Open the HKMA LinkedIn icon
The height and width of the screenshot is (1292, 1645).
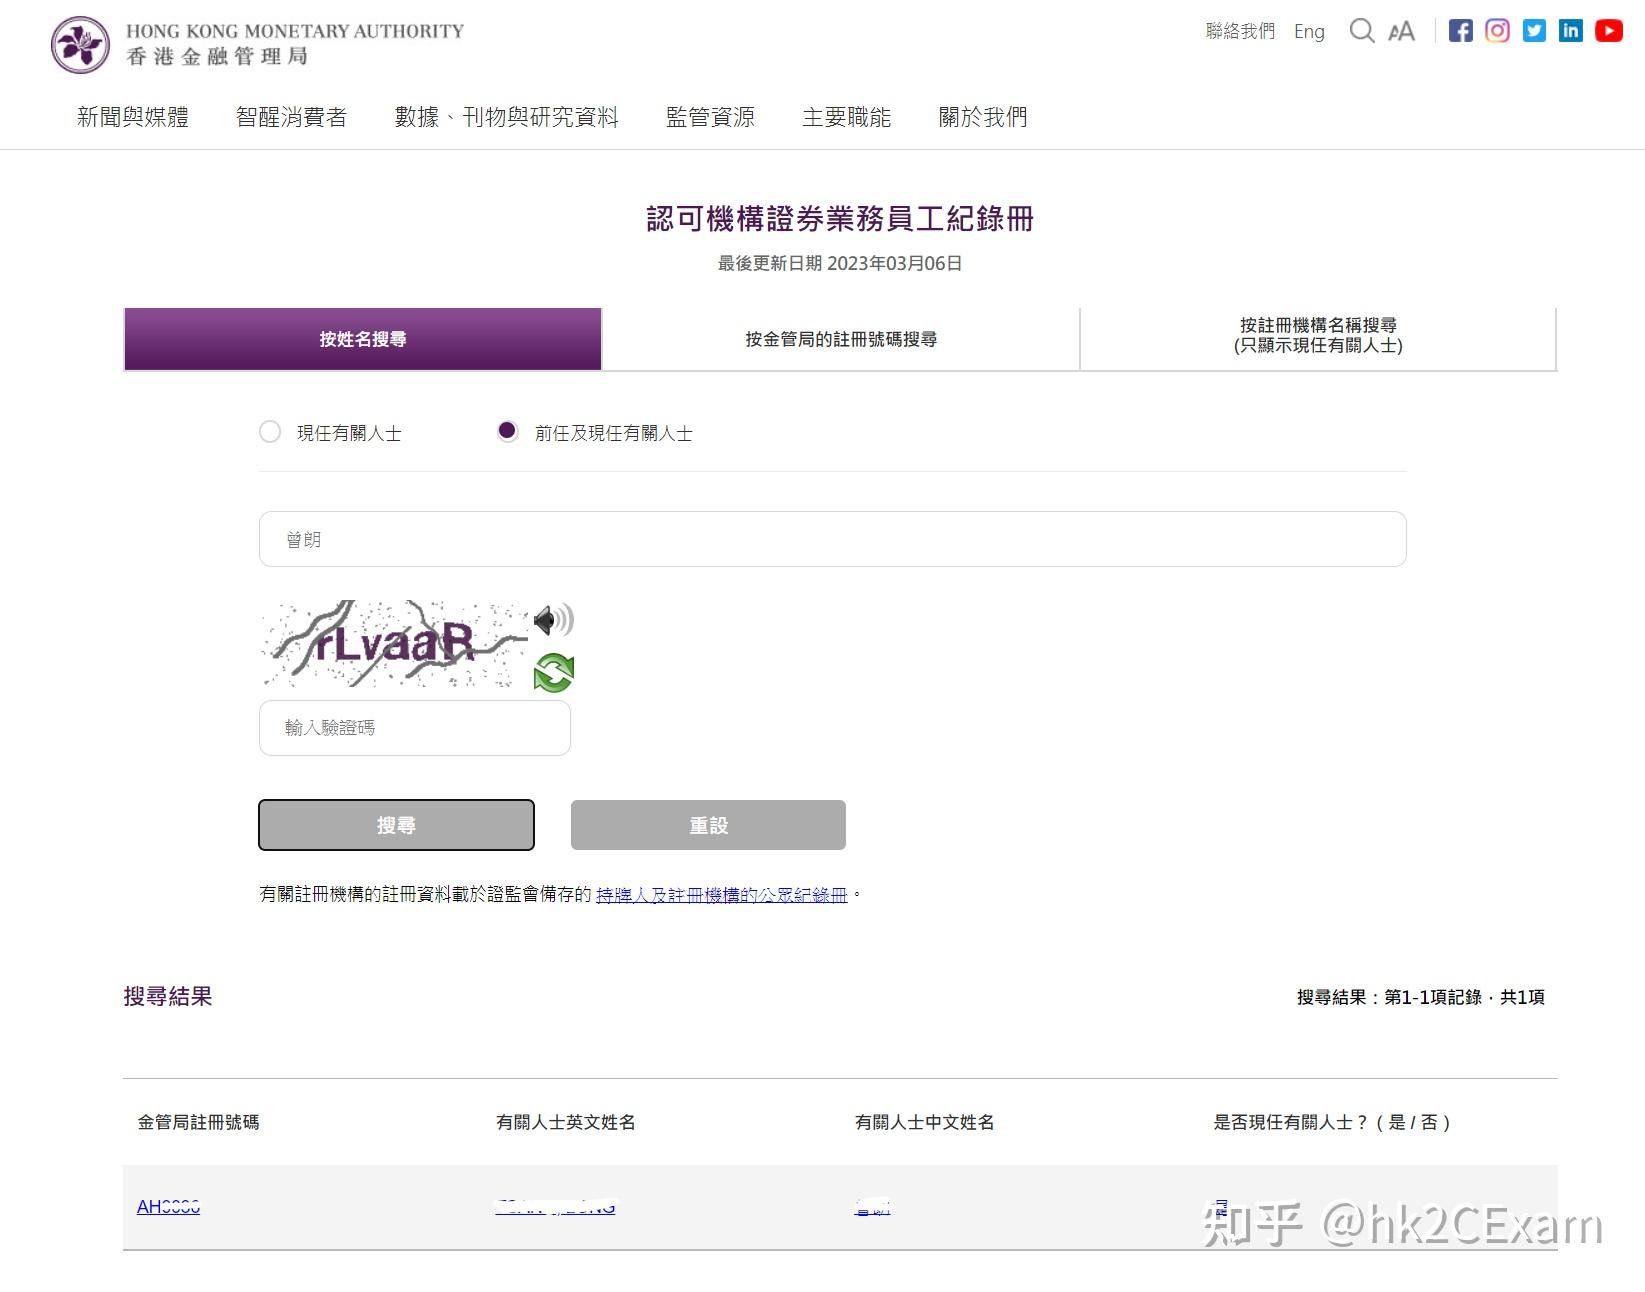[1570, 31]
